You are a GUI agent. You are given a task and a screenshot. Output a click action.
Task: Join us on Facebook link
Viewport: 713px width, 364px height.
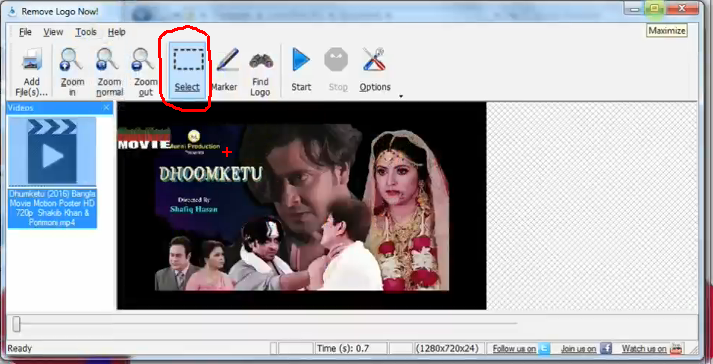tap(578, 349)
